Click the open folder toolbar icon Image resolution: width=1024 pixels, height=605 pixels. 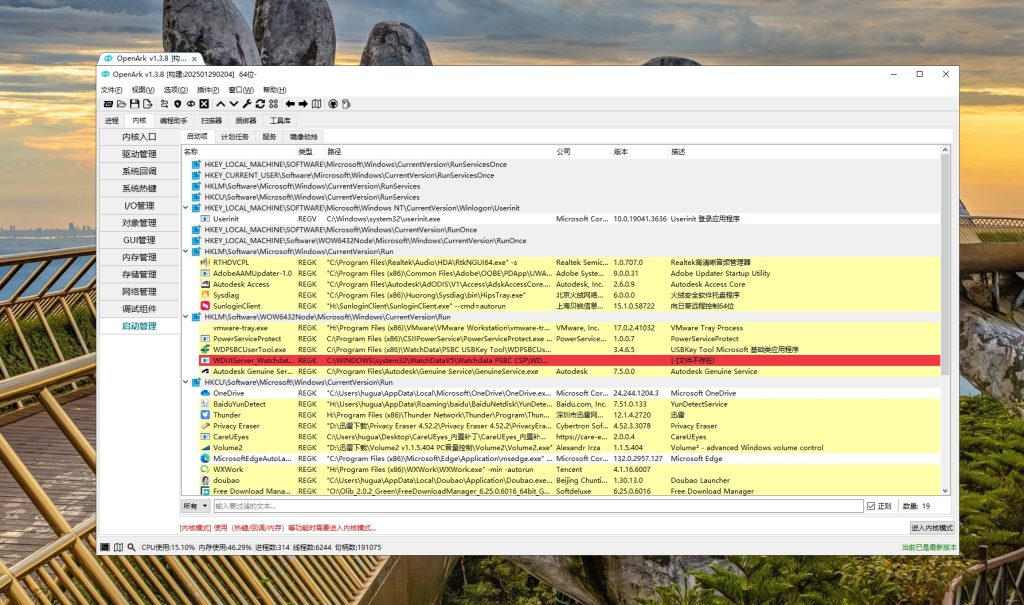click(121, 104)
